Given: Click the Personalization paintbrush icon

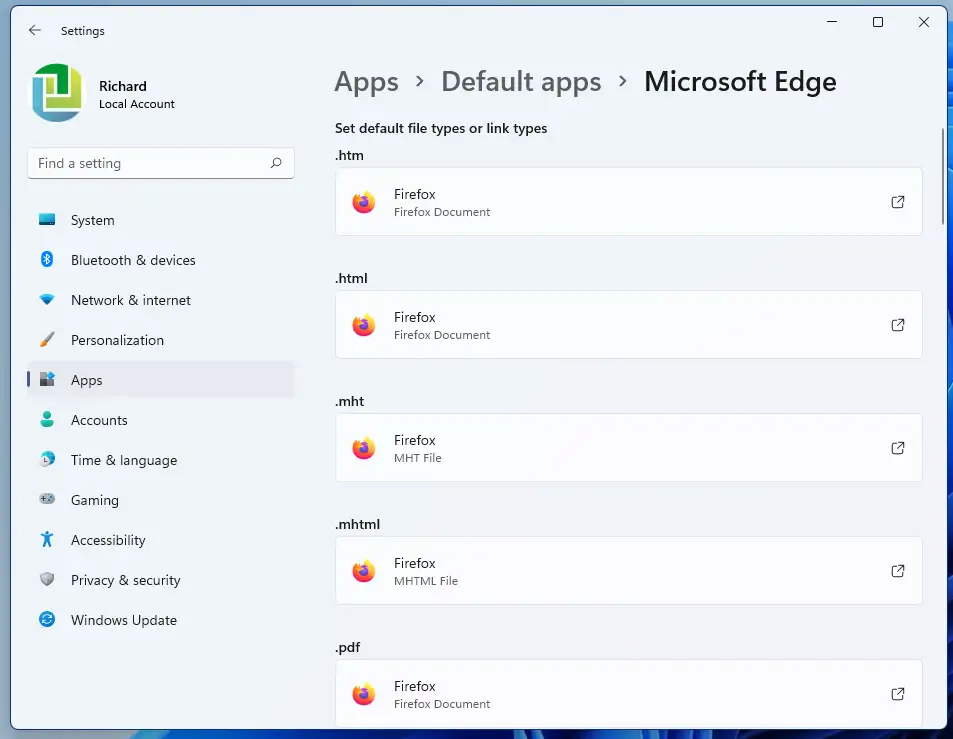Looking at the screenshot, I should coord(47,339).
